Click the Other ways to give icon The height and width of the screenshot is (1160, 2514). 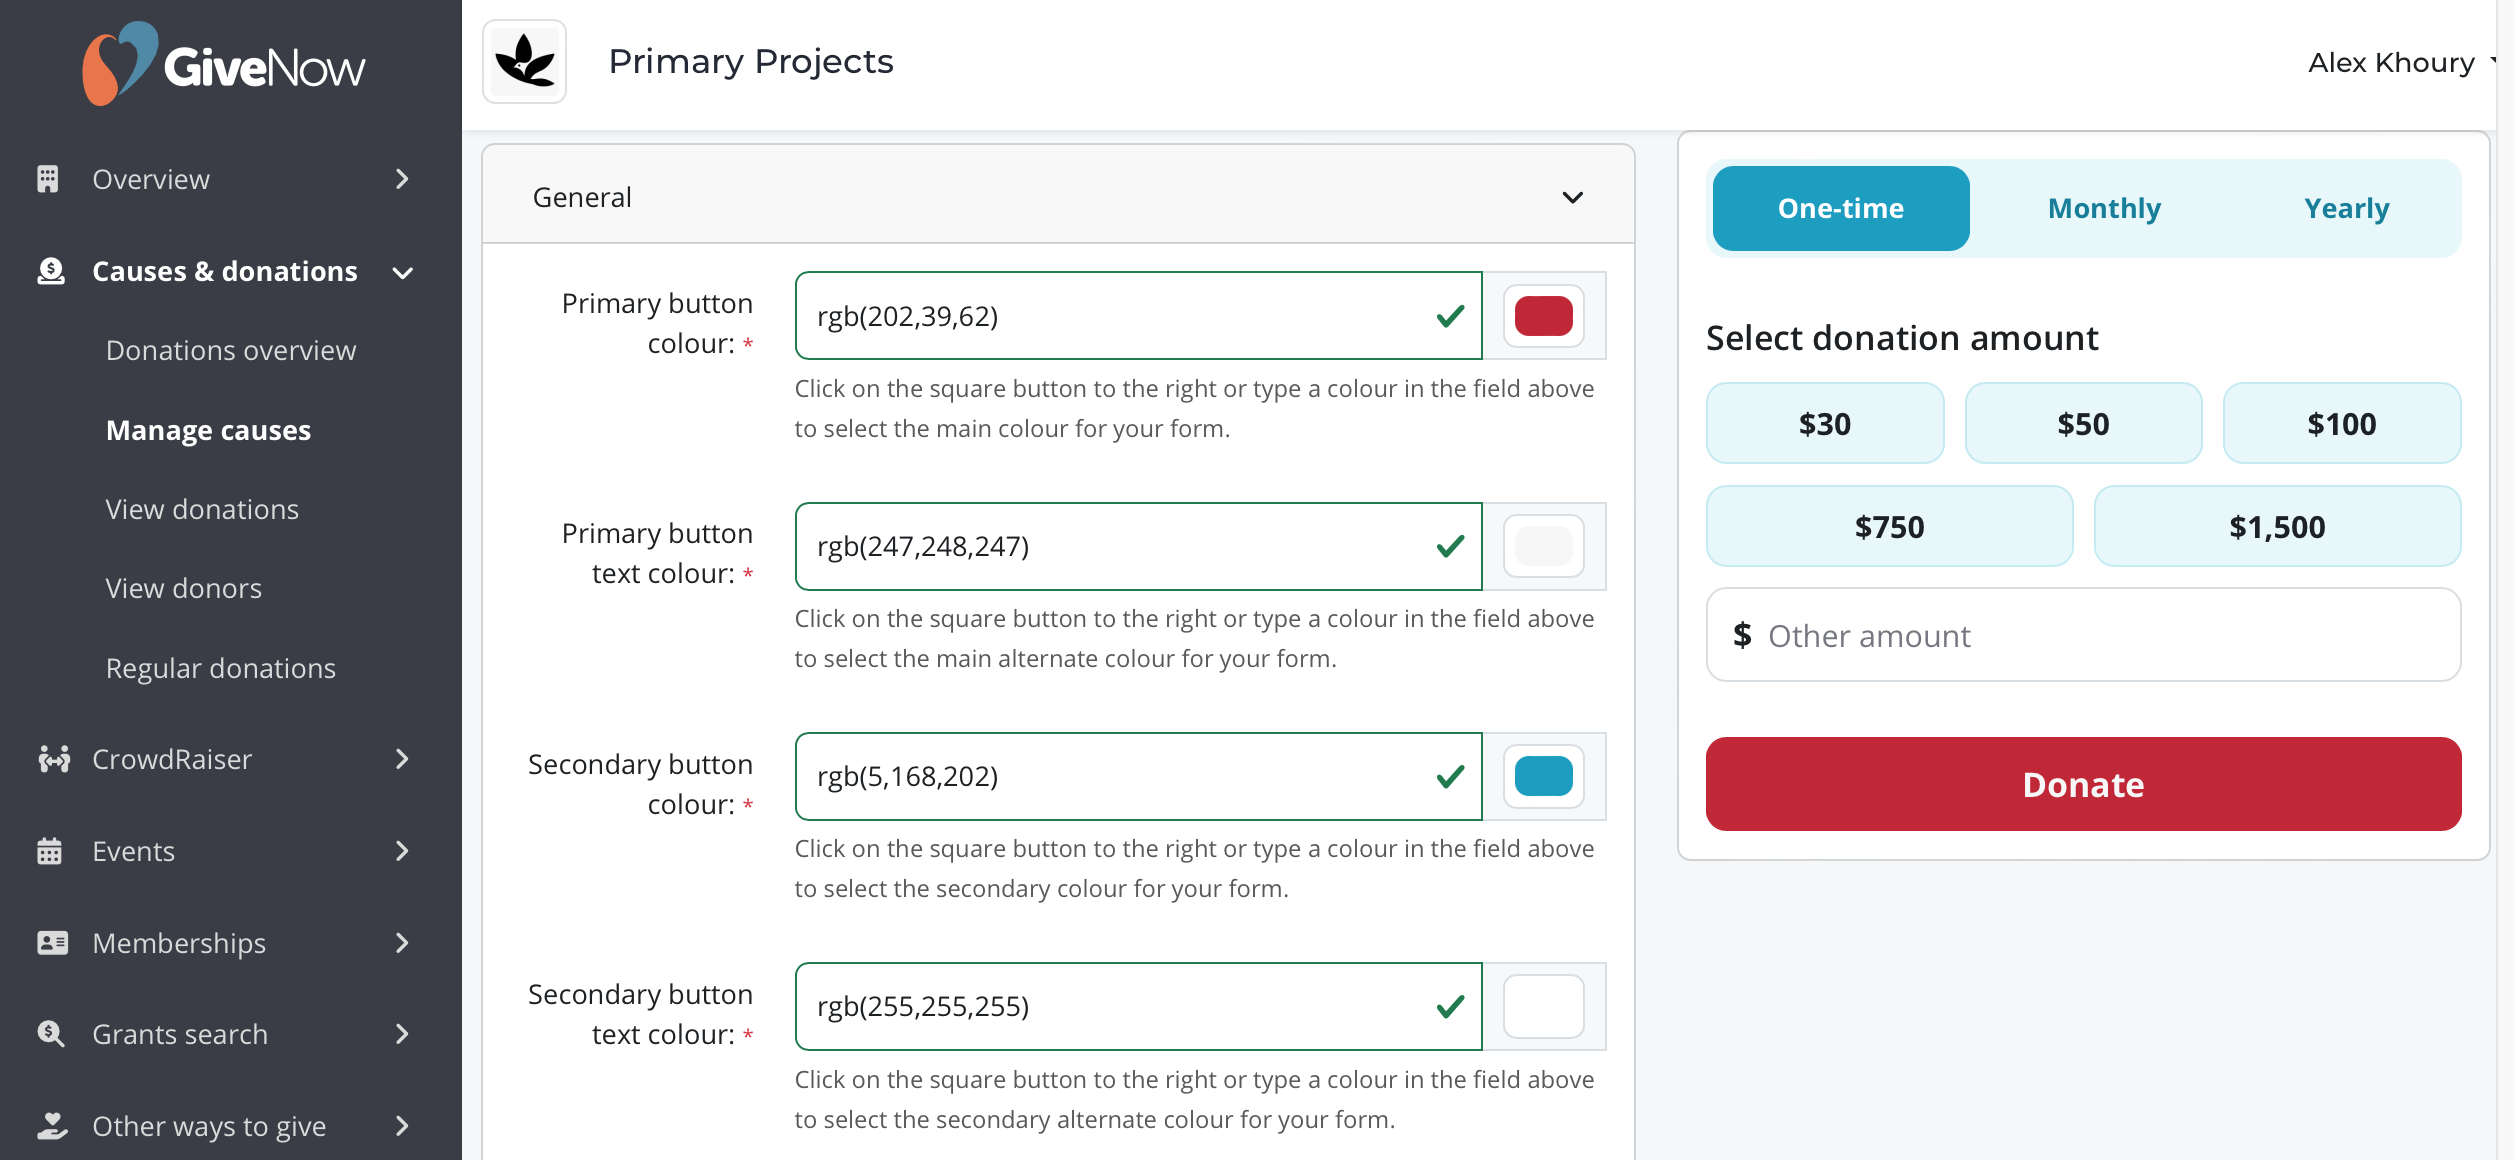pos(52,1126)
